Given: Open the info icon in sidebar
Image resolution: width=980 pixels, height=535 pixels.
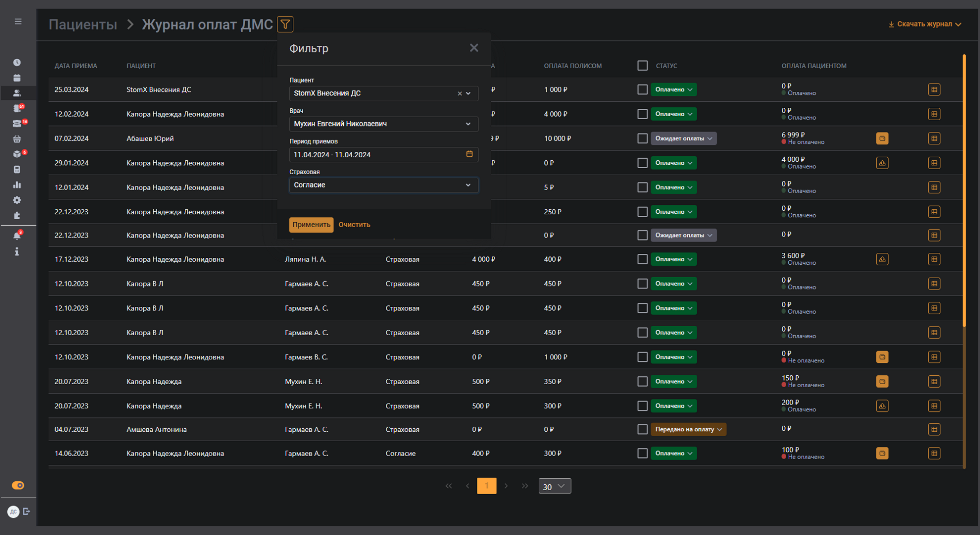Looking at the screenshot, I should pos(17,251).
